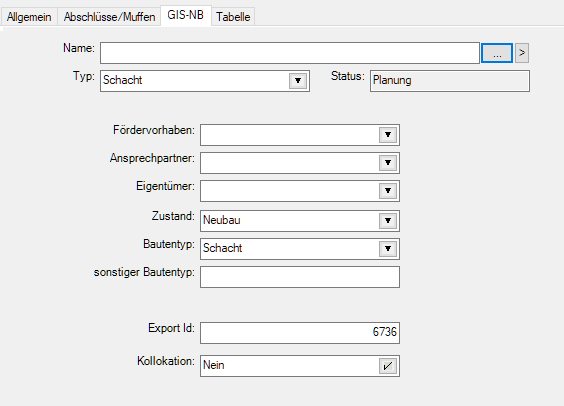Click the Kollokation field showing Nein

(x=290, y=366)
